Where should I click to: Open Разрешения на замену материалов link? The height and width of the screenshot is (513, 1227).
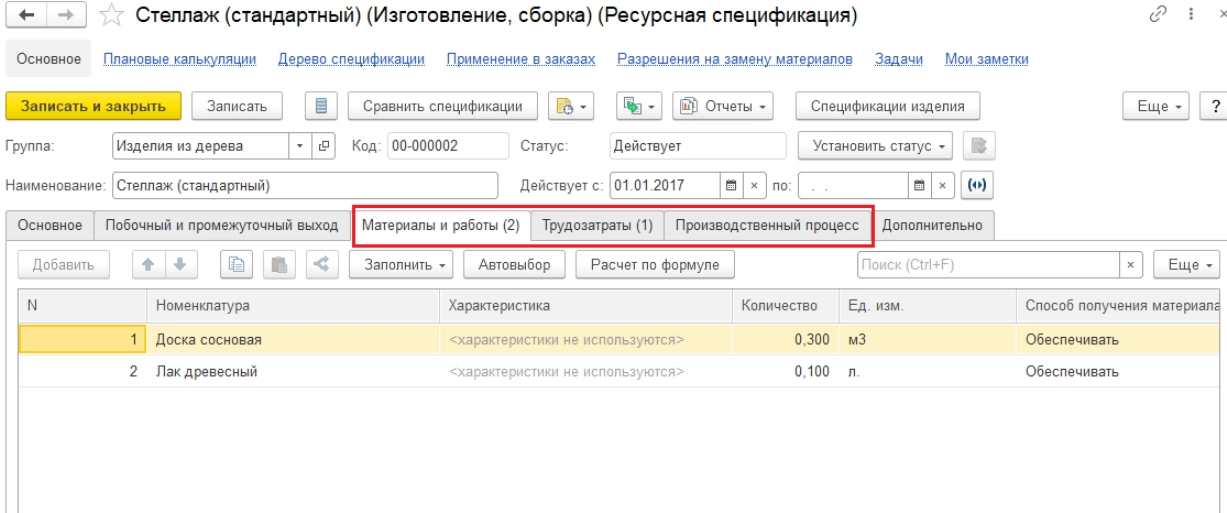click(x=735, y=61)
